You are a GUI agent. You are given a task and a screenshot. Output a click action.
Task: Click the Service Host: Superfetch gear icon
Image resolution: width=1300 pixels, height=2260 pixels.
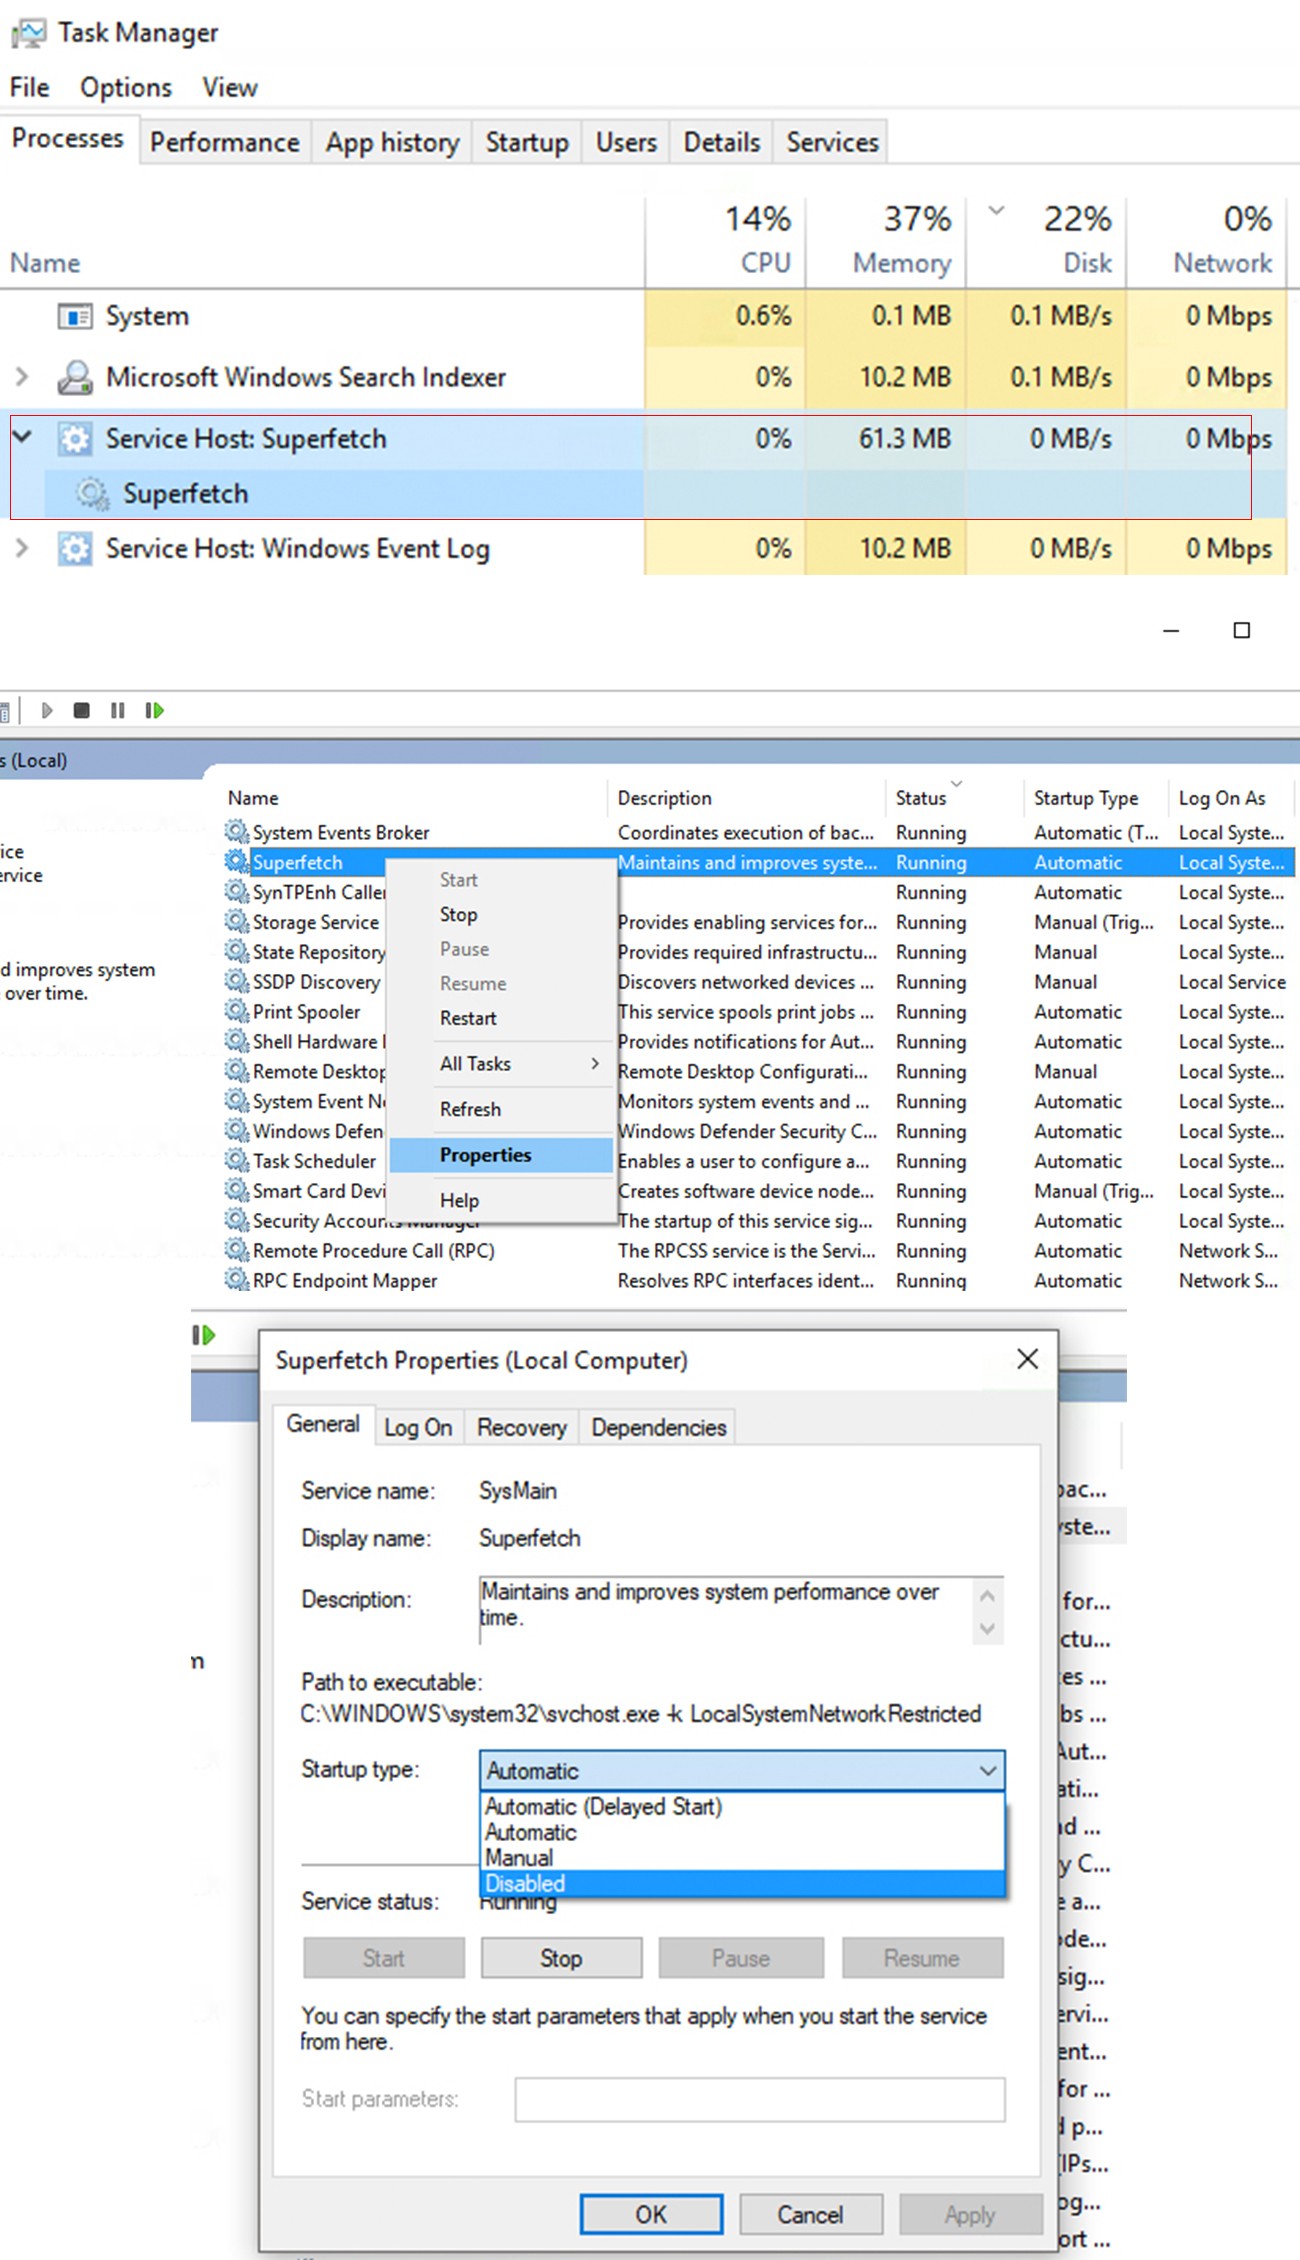75,439
